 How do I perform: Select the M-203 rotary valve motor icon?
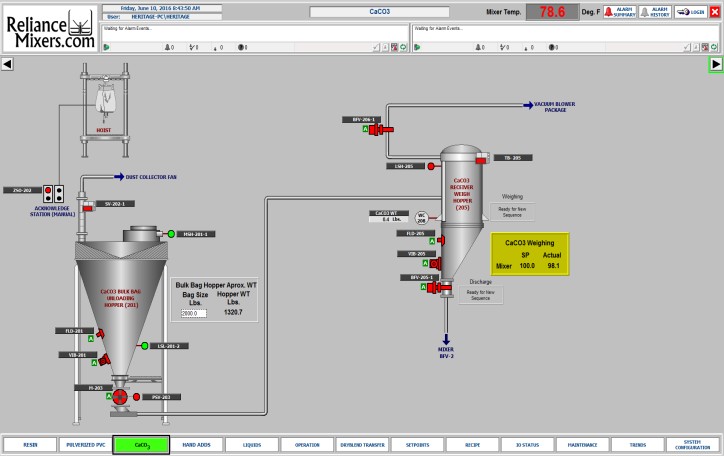tap(120, 397)
